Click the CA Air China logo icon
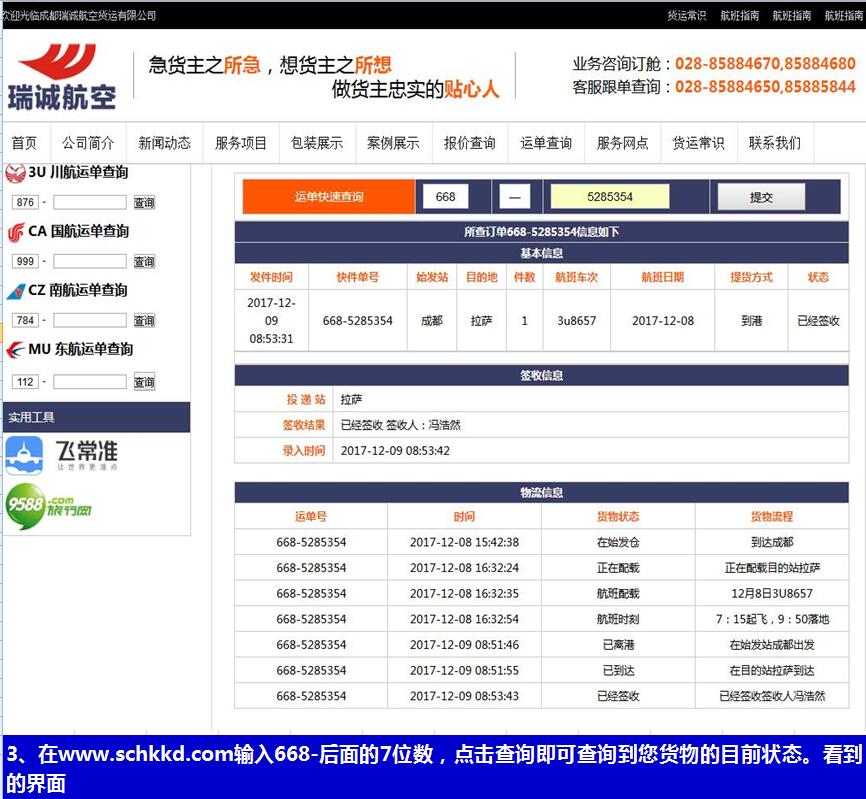The height and width of the screenshot is (799, 866). click(15, 232)
